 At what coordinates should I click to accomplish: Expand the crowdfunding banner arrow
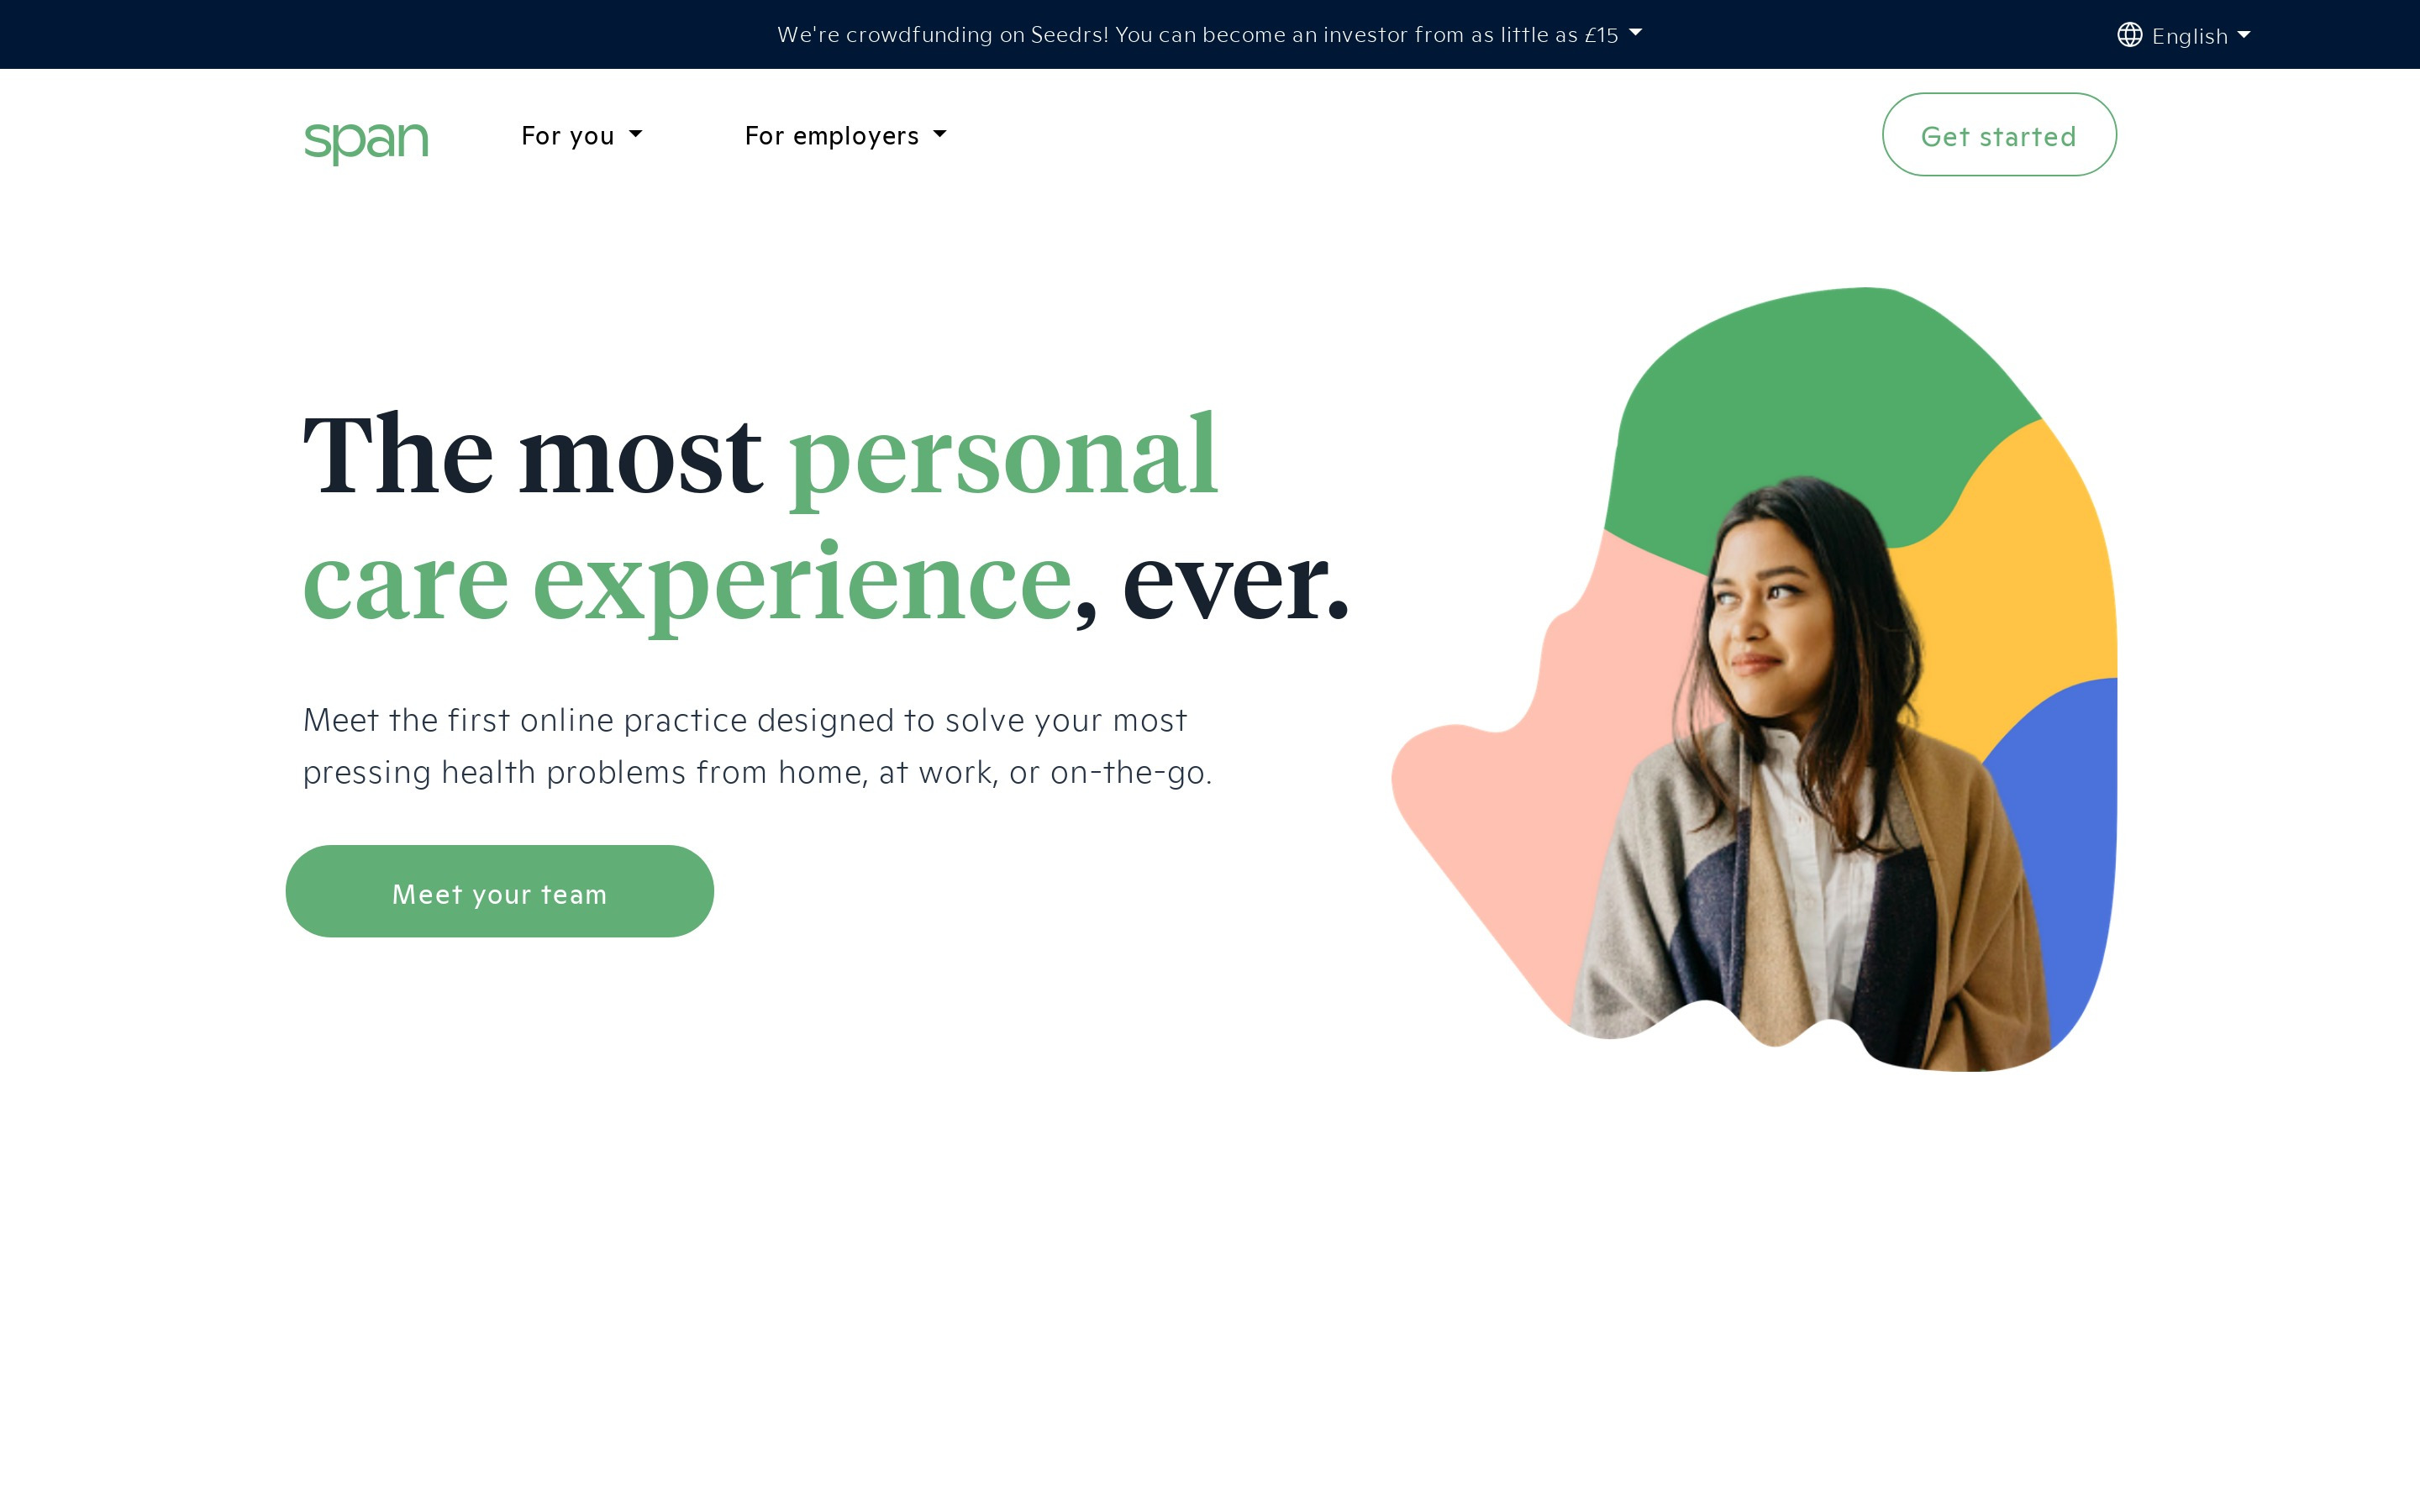(1635, 33)
